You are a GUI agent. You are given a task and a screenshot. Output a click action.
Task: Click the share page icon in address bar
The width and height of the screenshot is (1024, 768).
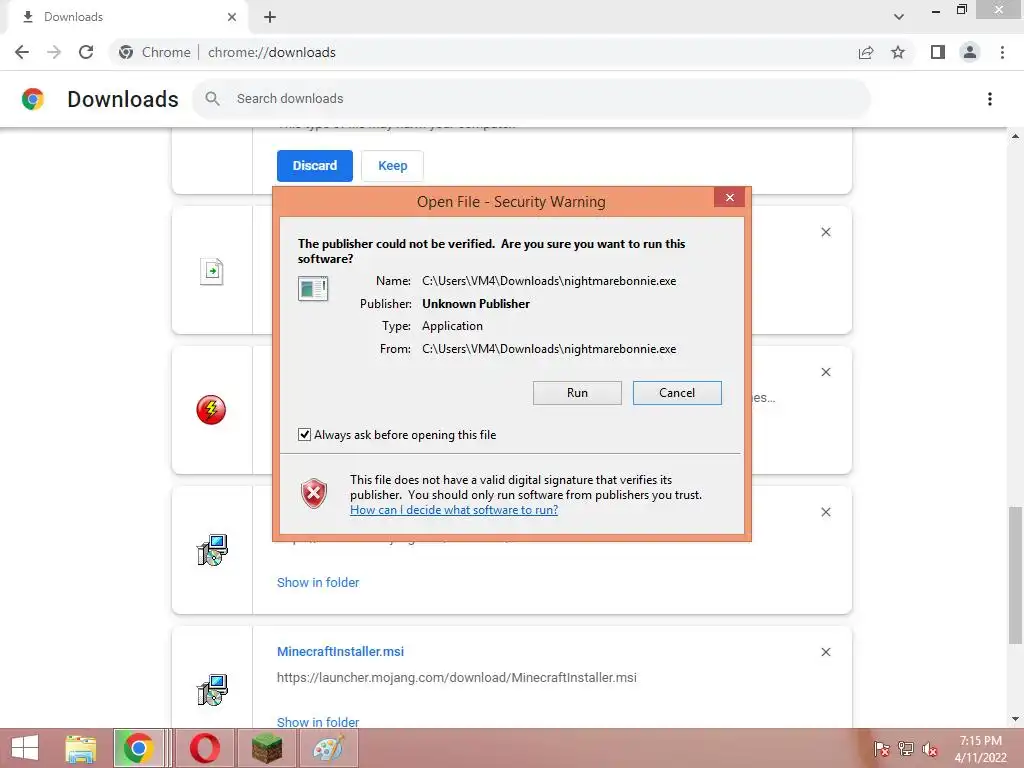coord(866,52)
